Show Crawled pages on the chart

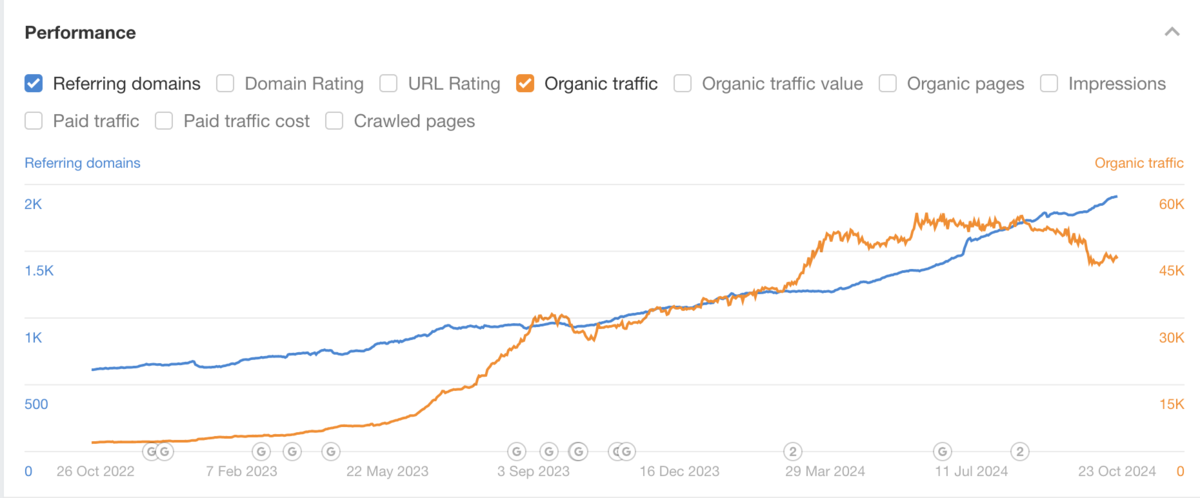[x=335, y=121]
